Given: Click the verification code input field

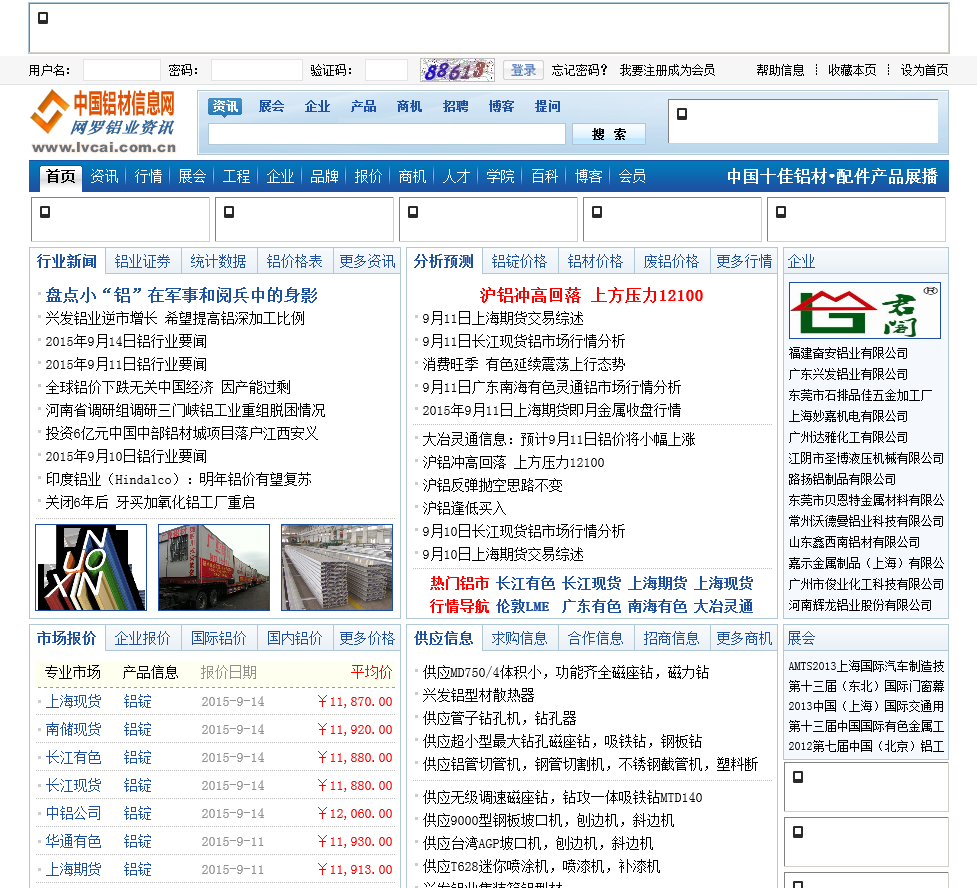Looking at the screenshot, I should tap(386, 70).
